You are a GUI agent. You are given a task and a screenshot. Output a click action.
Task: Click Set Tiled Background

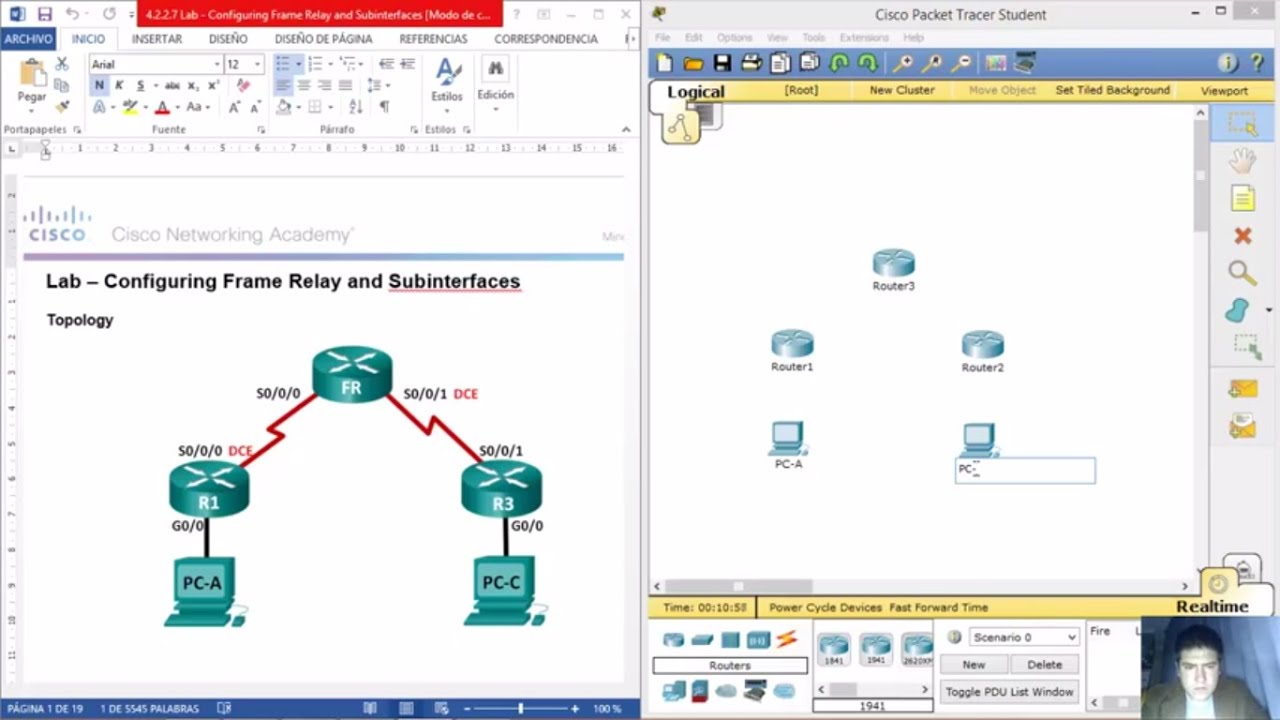(1112, 90)
